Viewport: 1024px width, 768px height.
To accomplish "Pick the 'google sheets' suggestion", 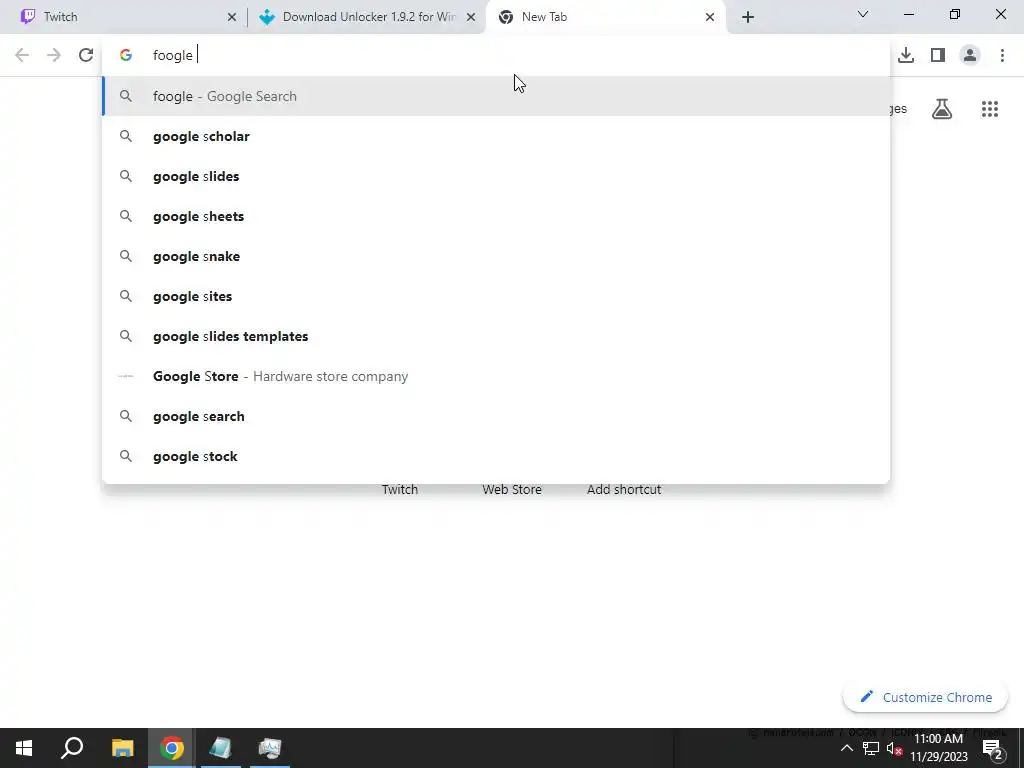I will tap(496, 216).
